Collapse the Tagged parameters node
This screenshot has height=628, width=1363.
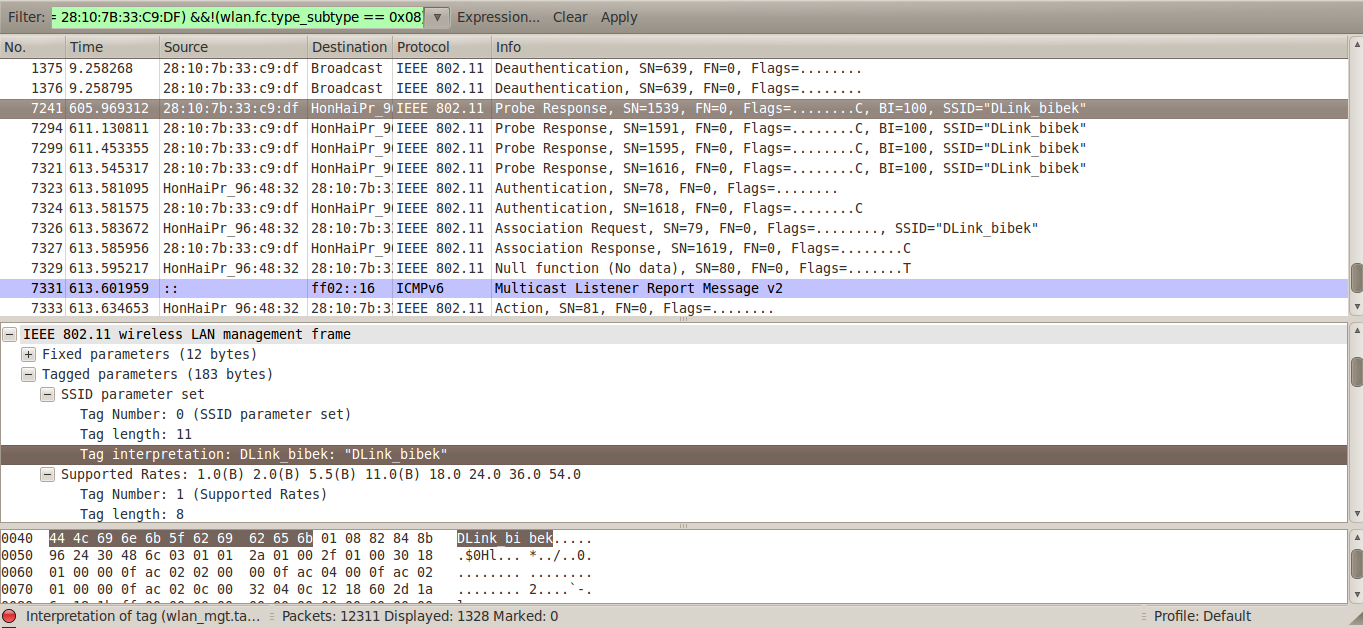[27, 374]
